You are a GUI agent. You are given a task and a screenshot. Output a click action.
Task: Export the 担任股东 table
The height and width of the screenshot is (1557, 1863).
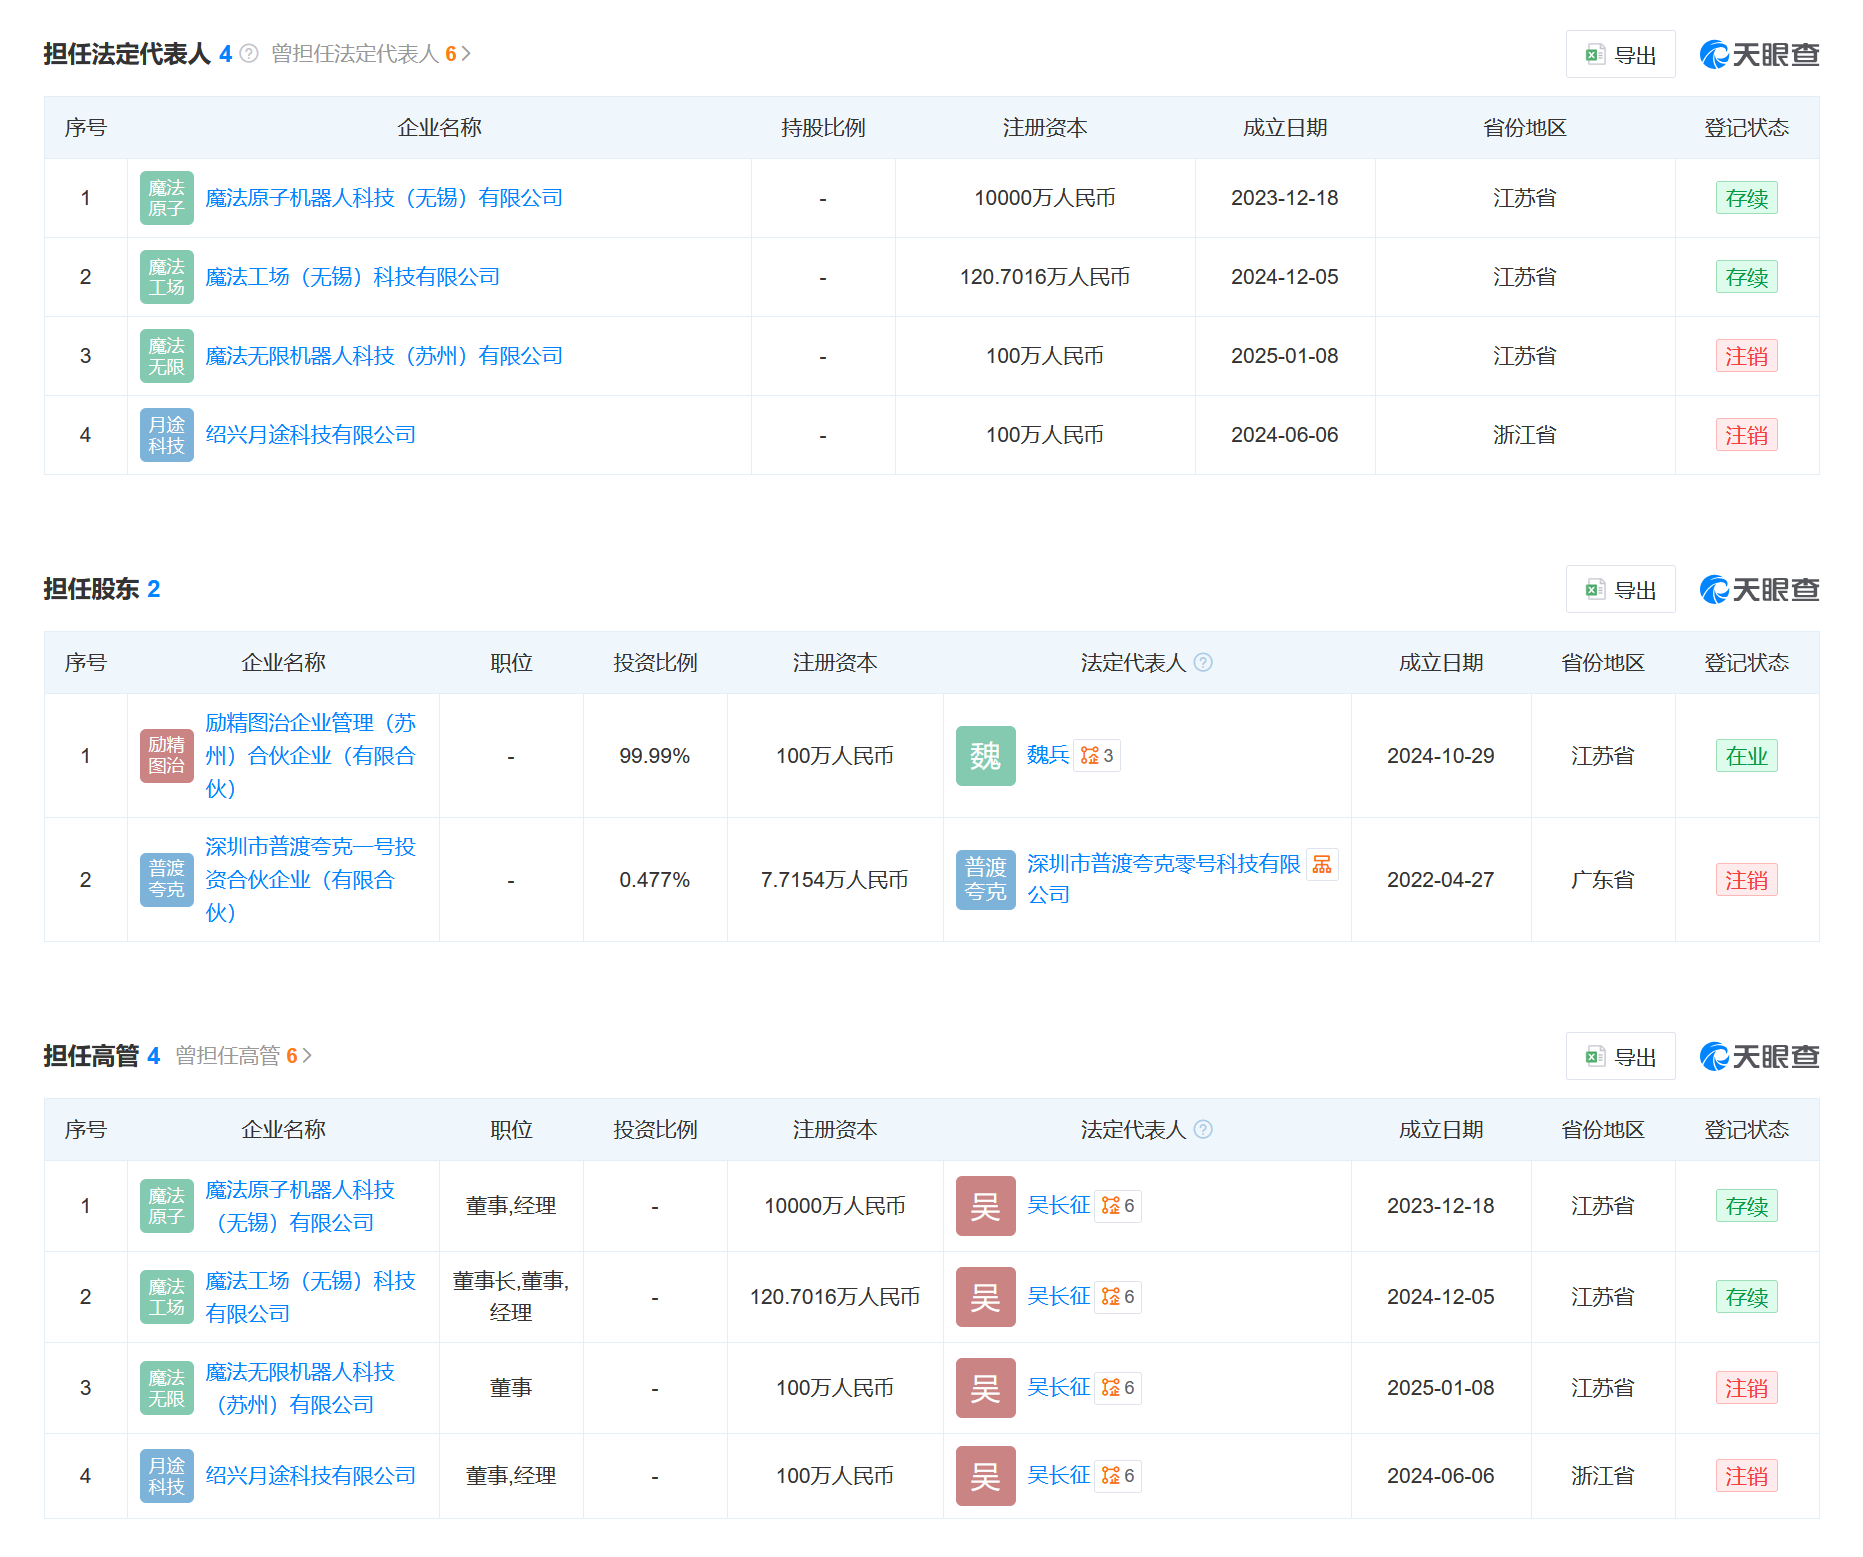[x=1620, y=590]
